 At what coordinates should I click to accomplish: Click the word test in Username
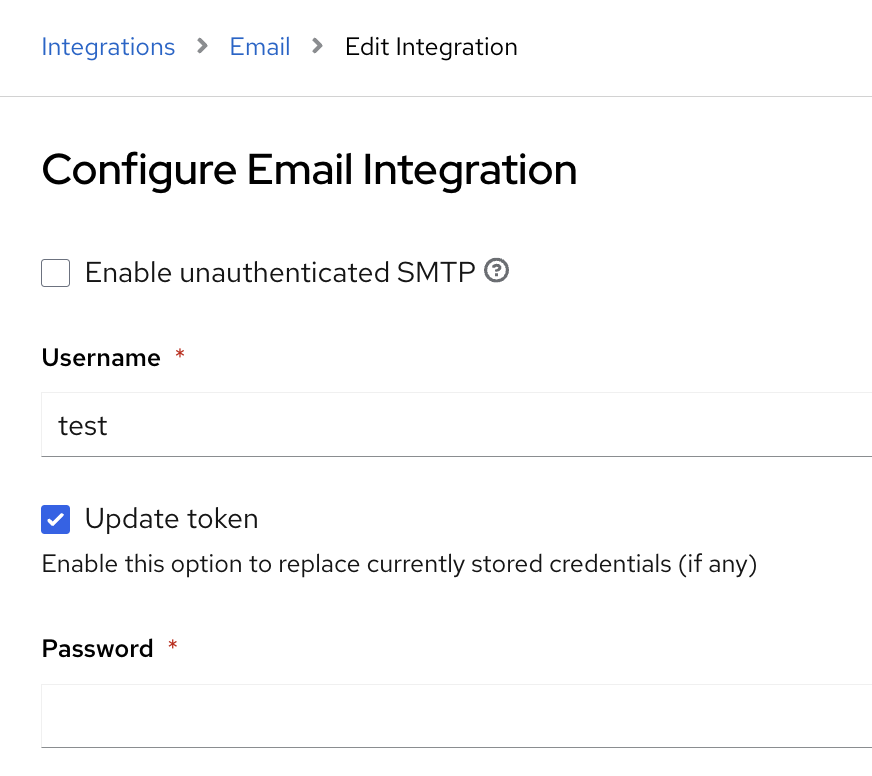click(x=83, y=427)
